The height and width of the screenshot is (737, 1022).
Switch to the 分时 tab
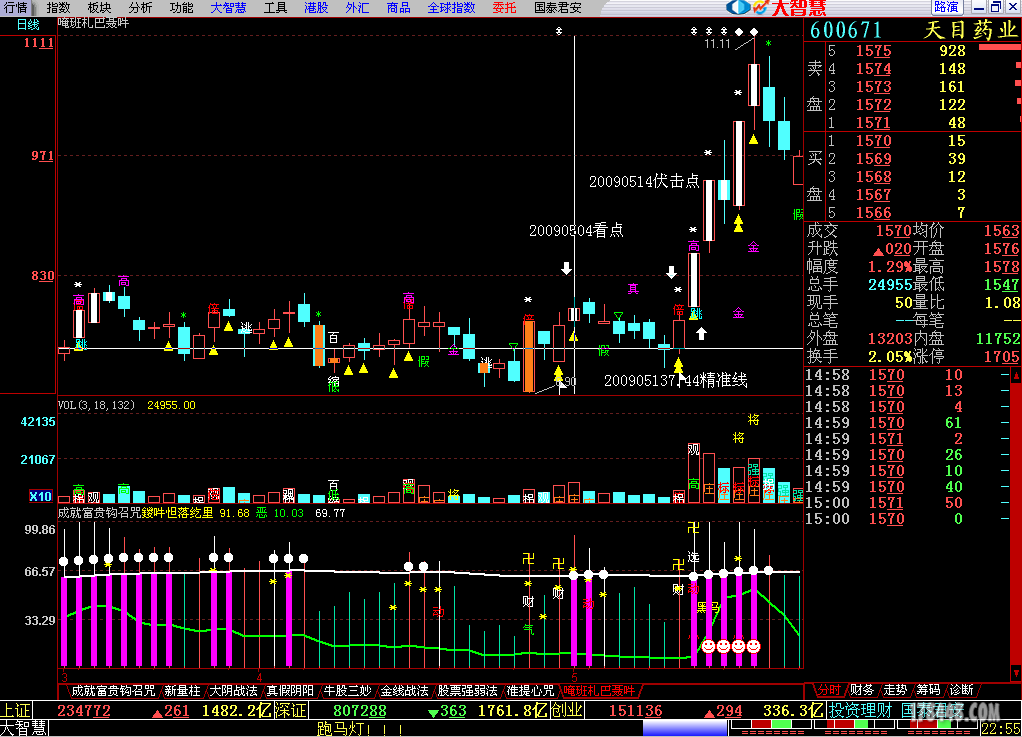[829, 690]
